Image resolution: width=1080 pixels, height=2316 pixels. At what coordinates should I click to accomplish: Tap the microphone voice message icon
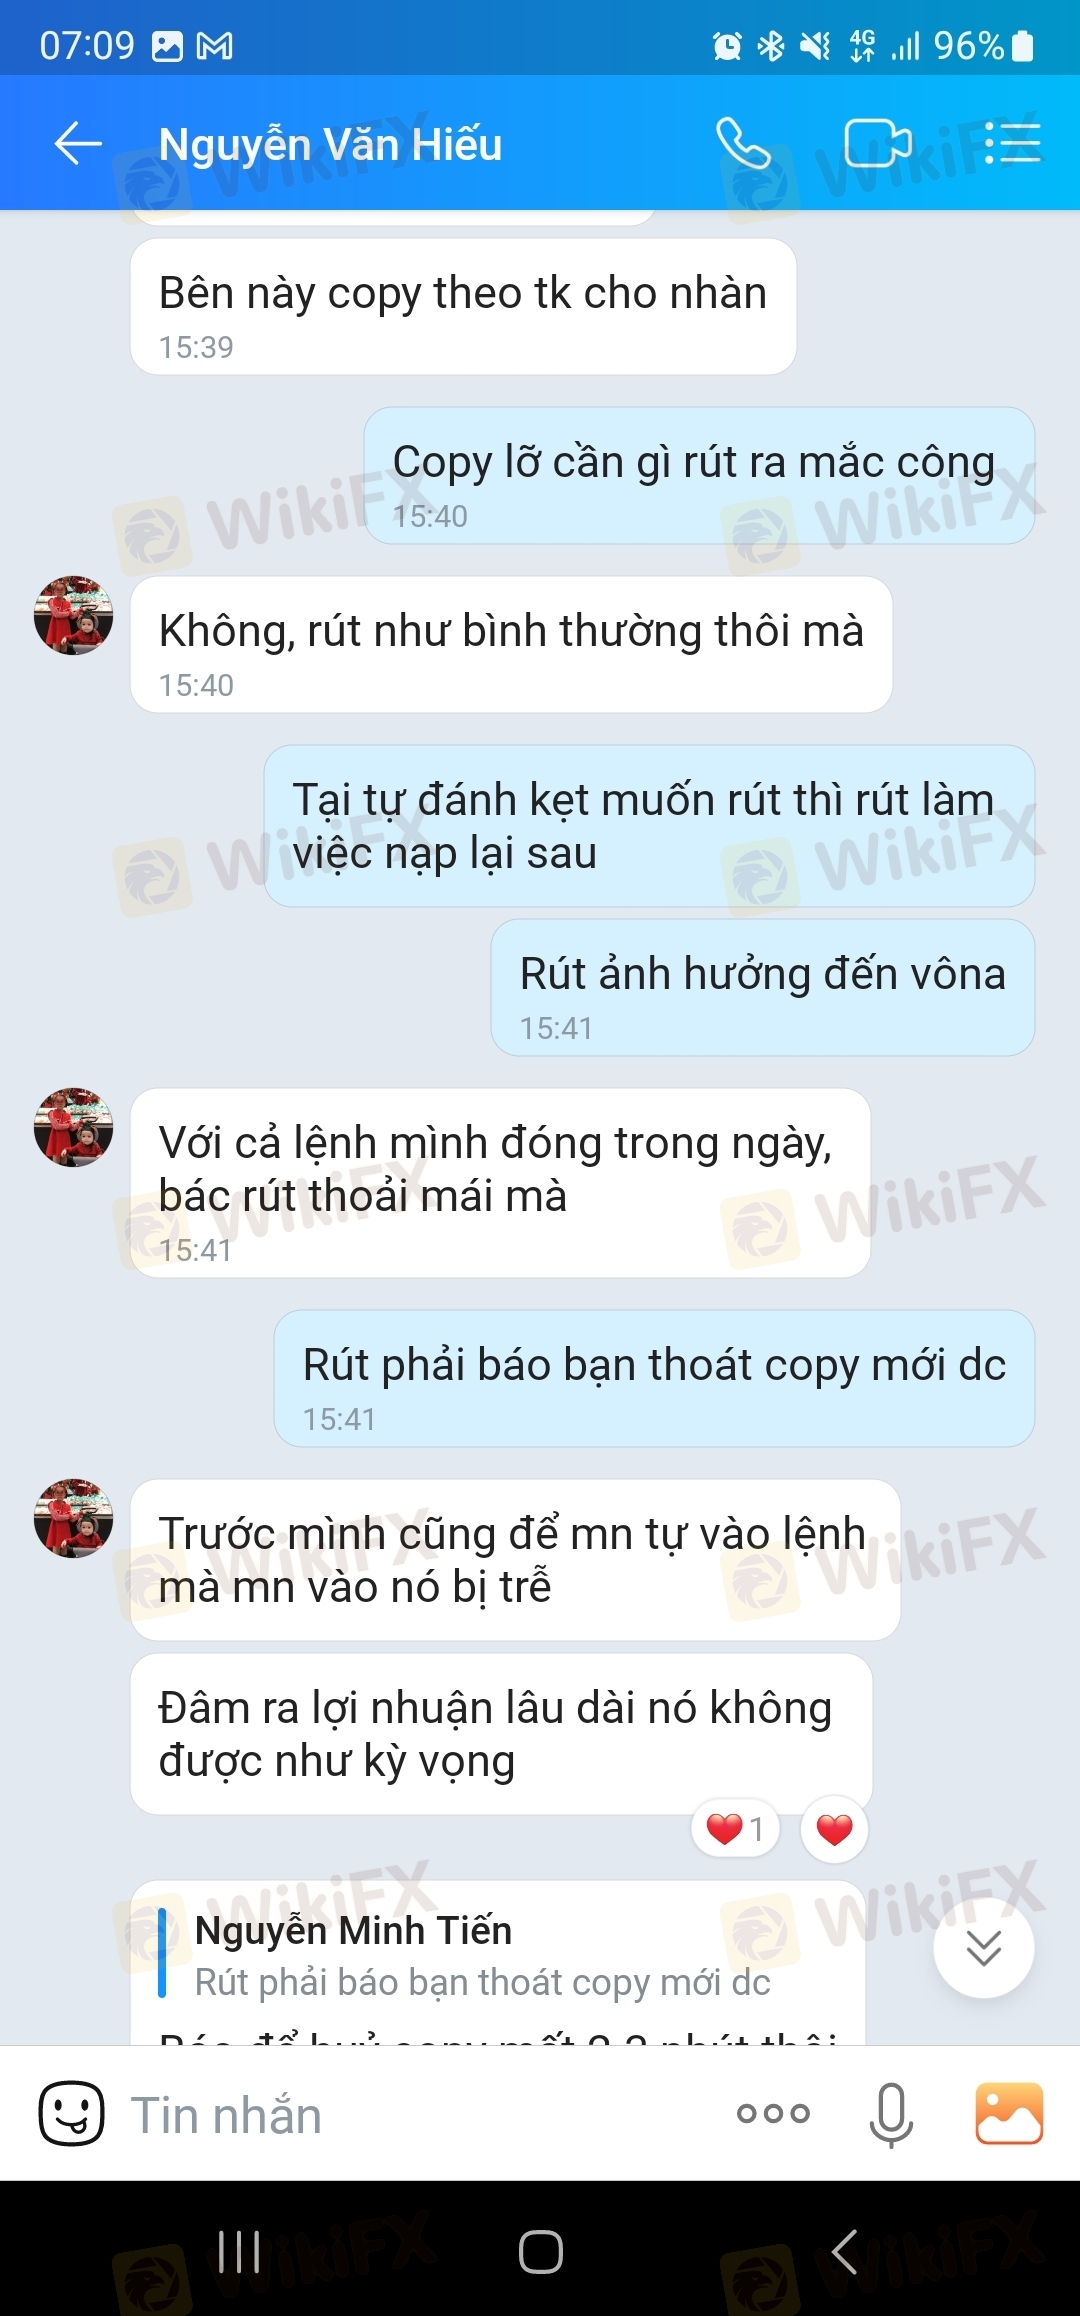[x=891, y=2114]
